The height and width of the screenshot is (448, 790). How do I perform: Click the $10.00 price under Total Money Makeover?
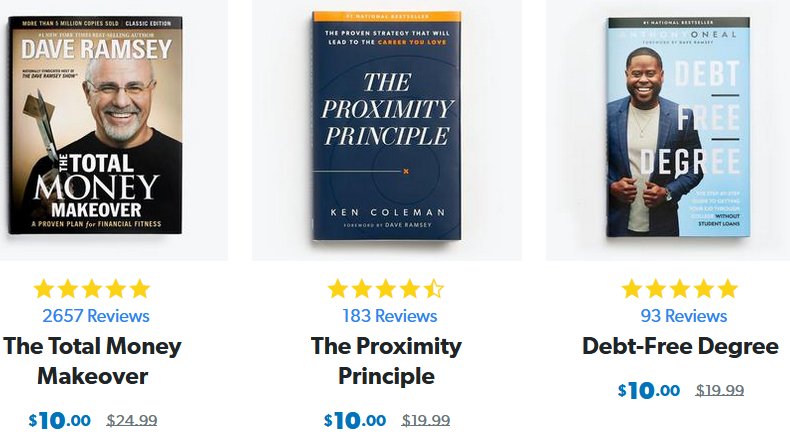point(60,421)
